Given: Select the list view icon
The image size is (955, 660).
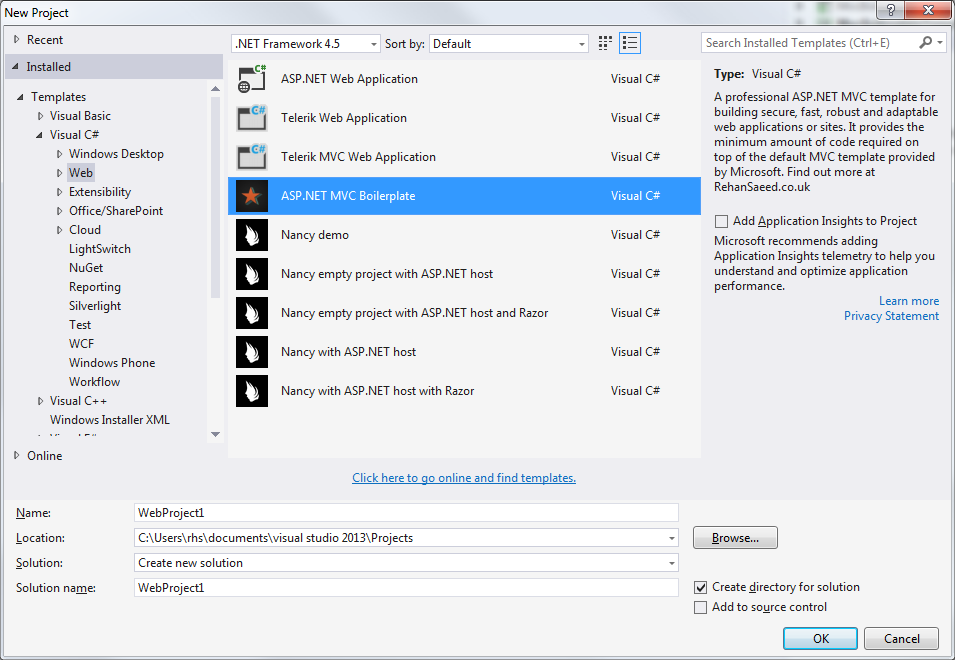Looking at the screenshot, I should [x=630, y=43].
